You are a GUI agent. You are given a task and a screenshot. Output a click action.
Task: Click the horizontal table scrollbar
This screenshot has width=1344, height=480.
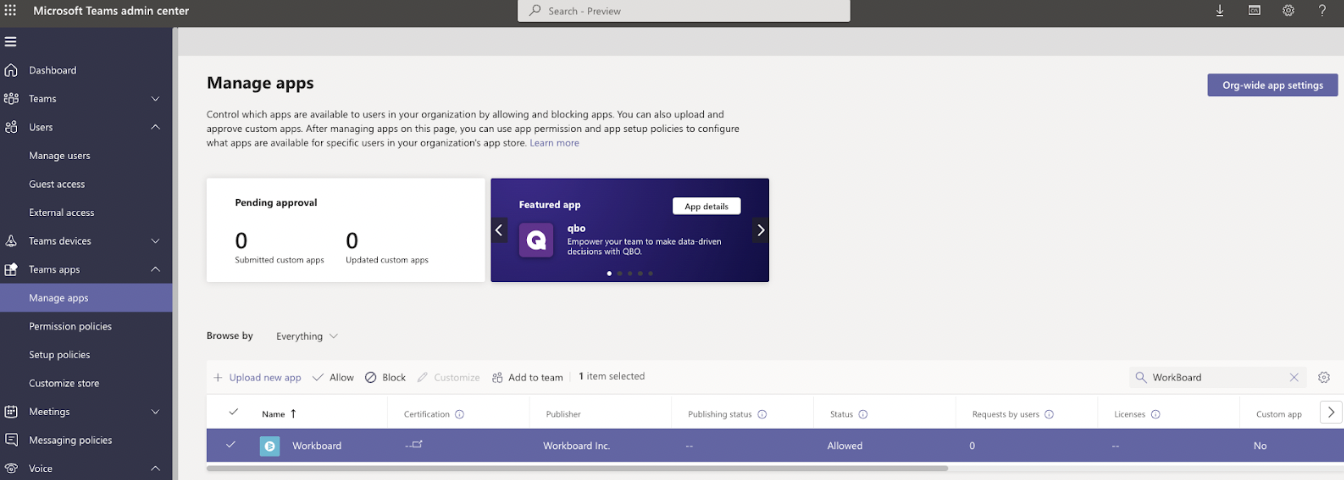(577, 468)
